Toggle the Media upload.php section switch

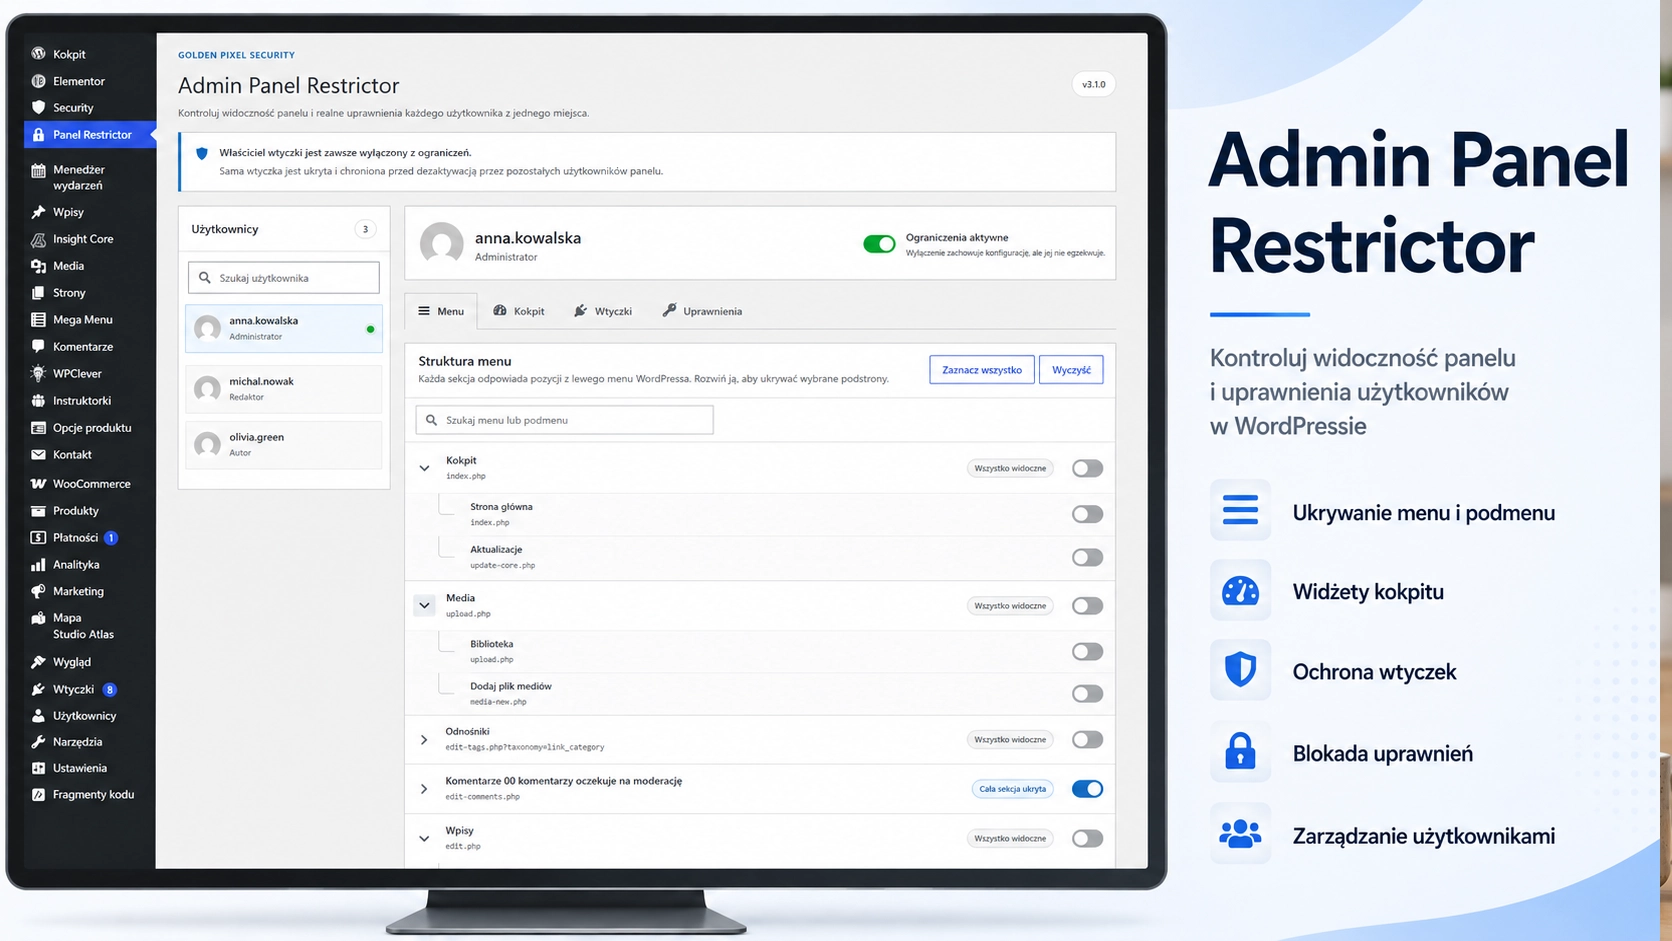tap(1087, 605)
